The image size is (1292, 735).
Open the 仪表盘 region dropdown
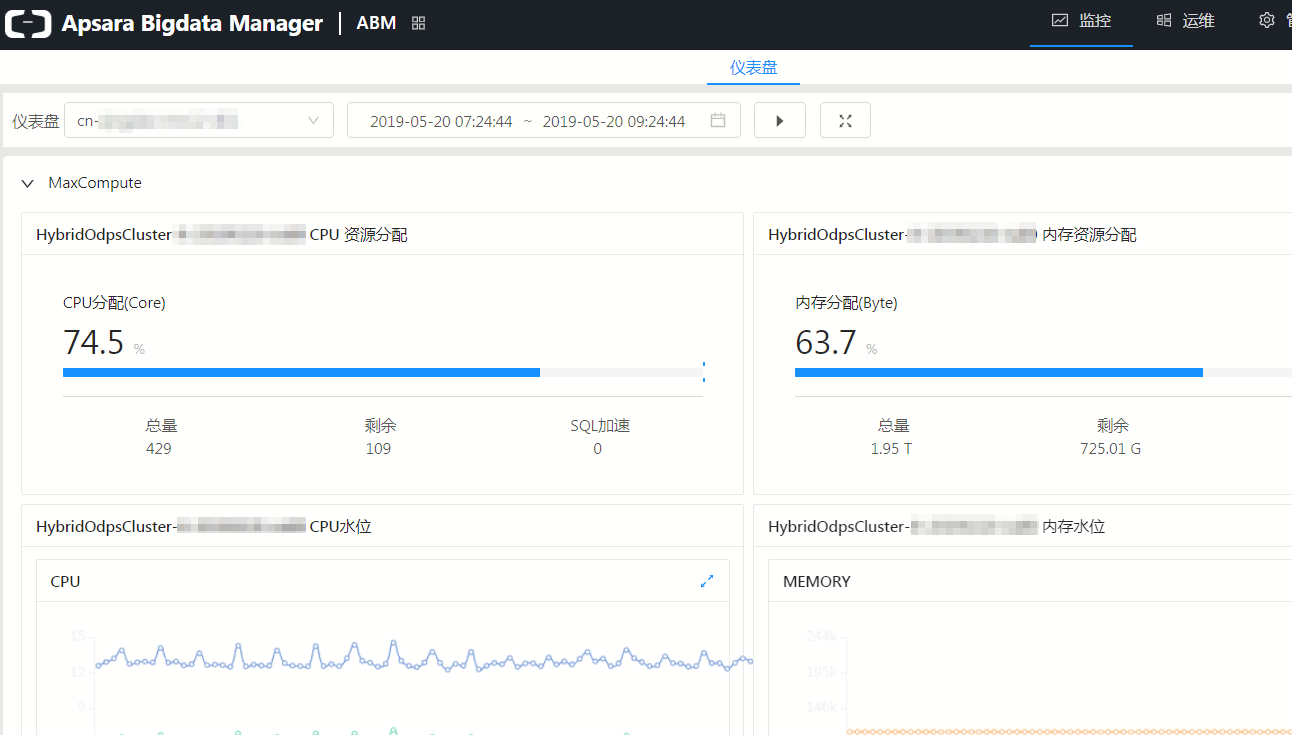pos(199,121)
